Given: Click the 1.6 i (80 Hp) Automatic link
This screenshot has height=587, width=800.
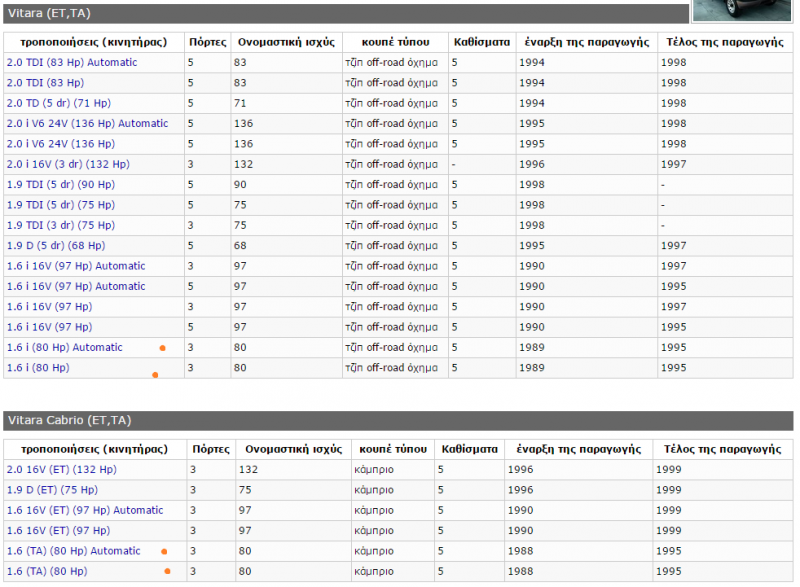Looking at the screenshot, I should 65,348.
